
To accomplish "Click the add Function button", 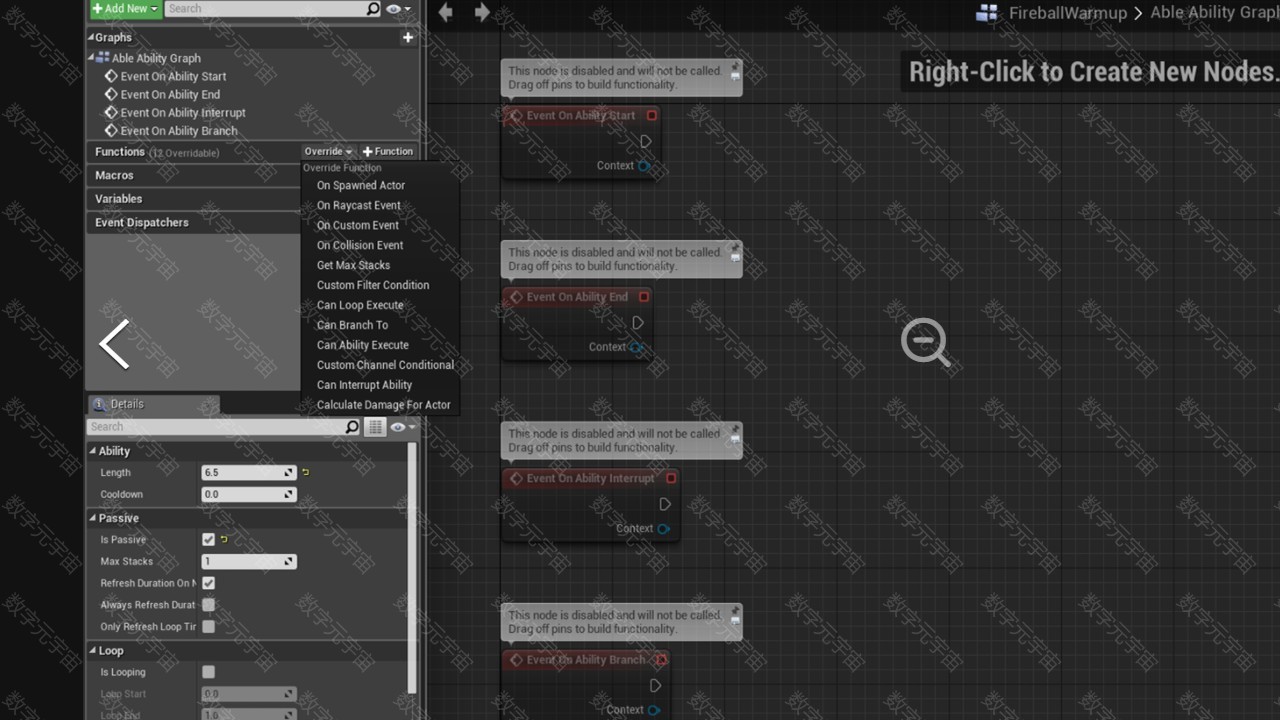I will (x=388, y=152).
